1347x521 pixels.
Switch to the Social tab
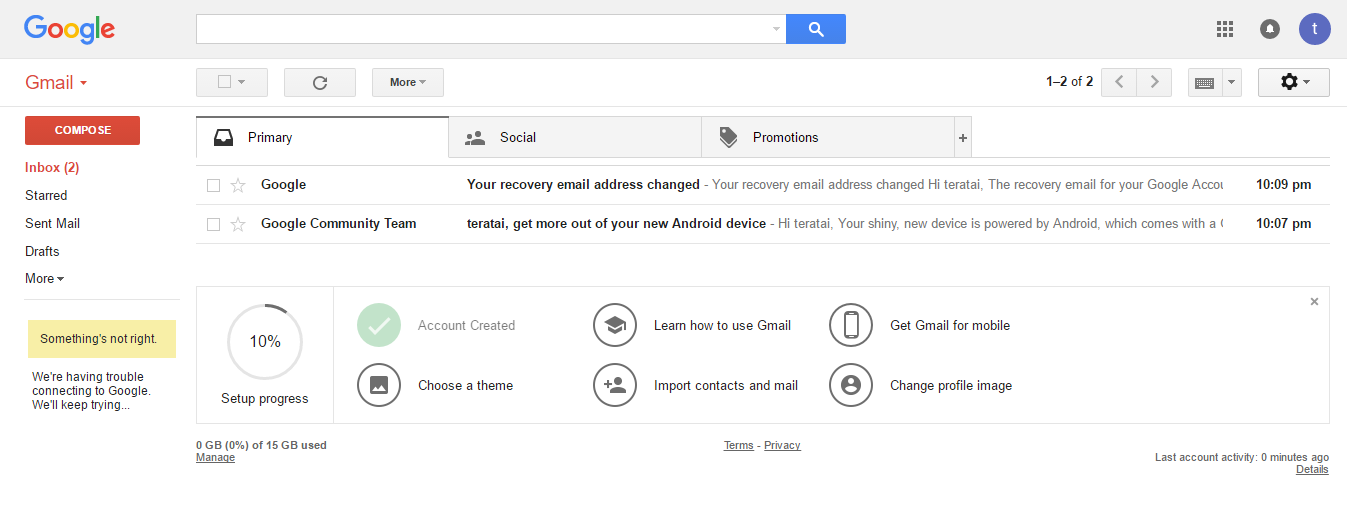click(575, 138)
